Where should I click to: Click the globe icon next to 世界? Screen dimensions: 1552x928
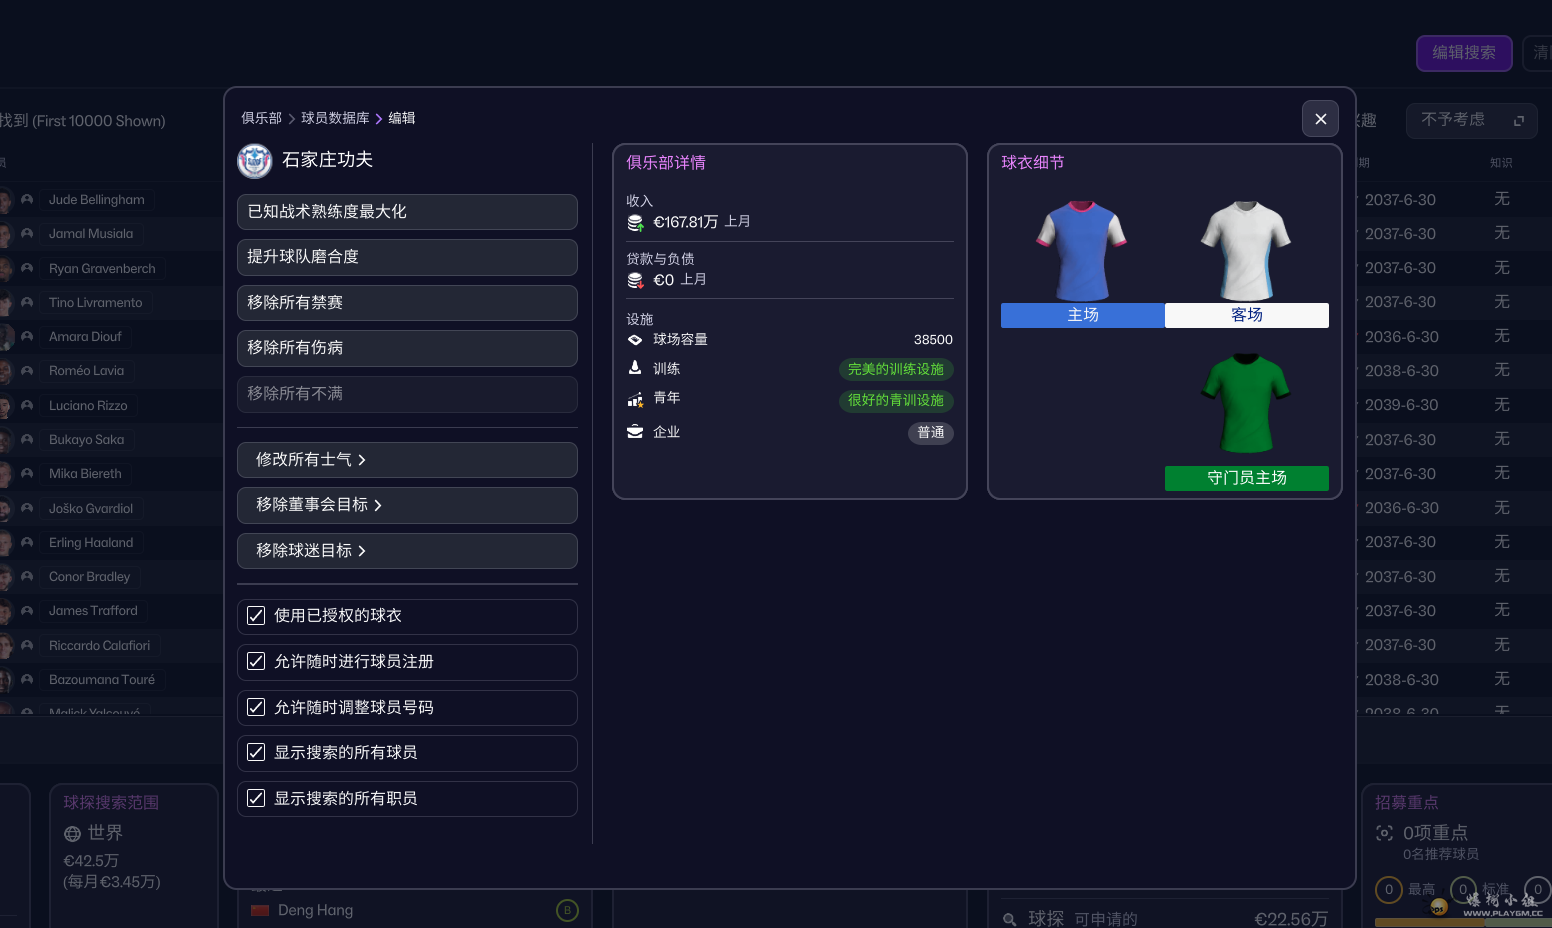click(72, 834)
